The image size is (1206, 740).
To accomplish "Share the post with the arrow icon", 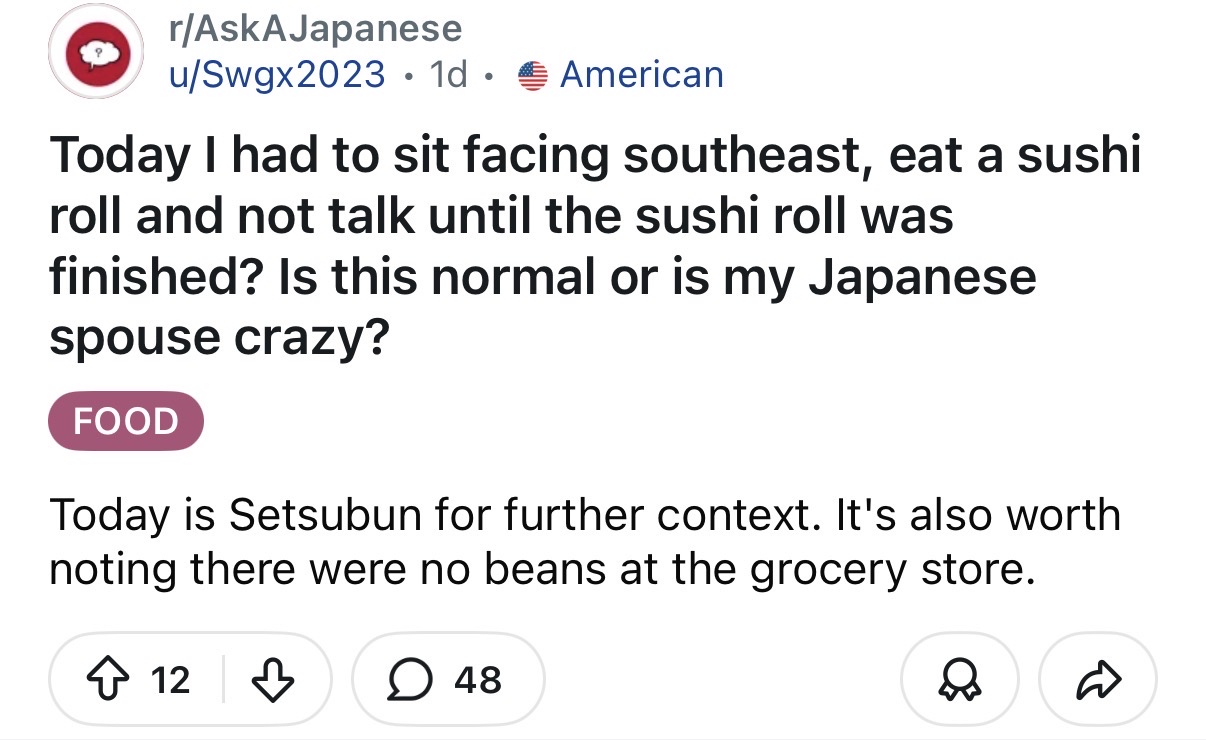I will pos(1098,680).
